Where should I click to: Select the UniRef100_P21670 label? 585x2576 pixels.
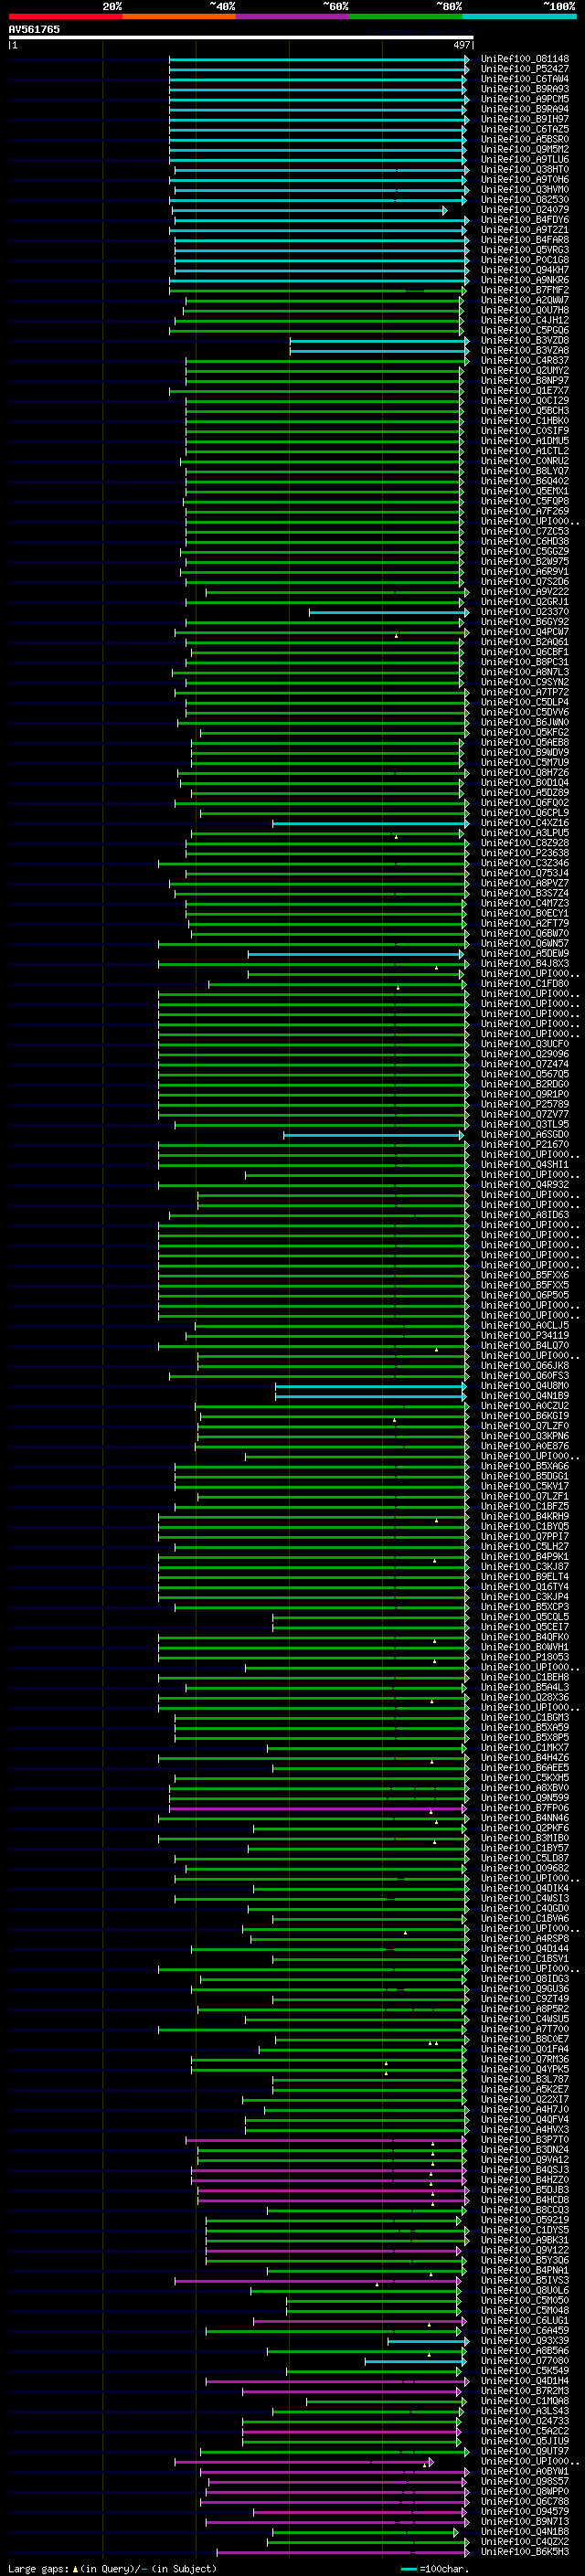pyautogui.click(x=524, y=1144)
